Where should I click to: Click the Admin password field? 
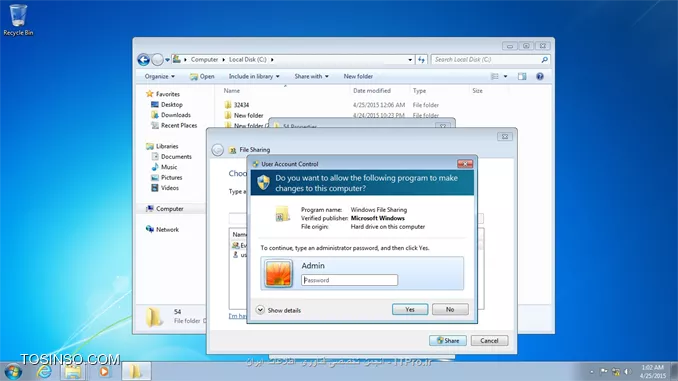click(x=349, y=280)
